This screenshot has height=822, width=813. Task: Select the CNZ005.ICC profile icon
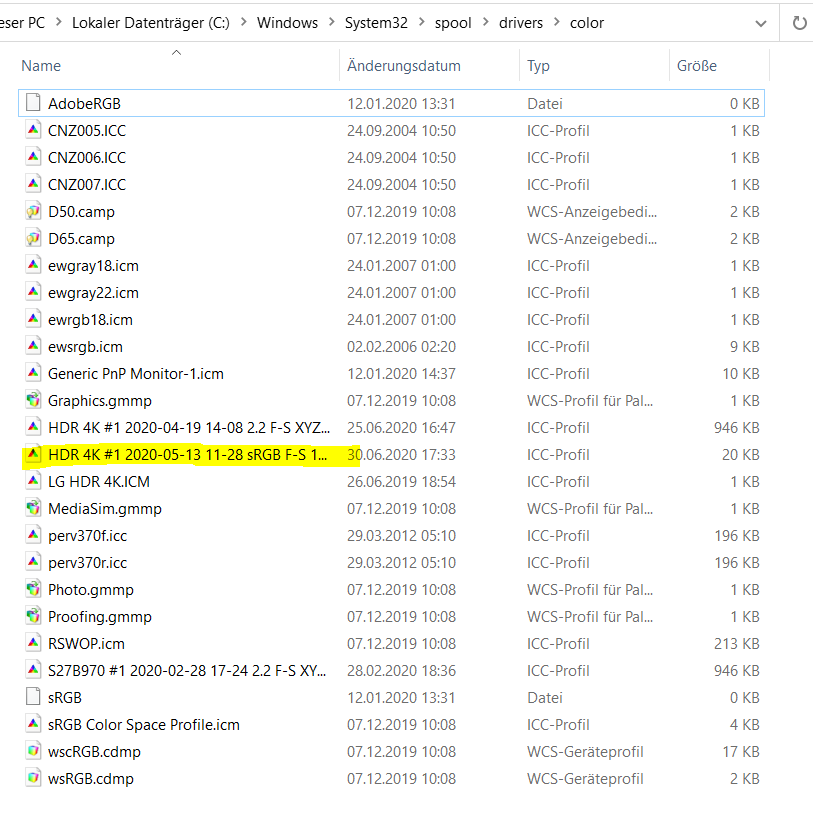pyautogui.click(x=32, y=130)
